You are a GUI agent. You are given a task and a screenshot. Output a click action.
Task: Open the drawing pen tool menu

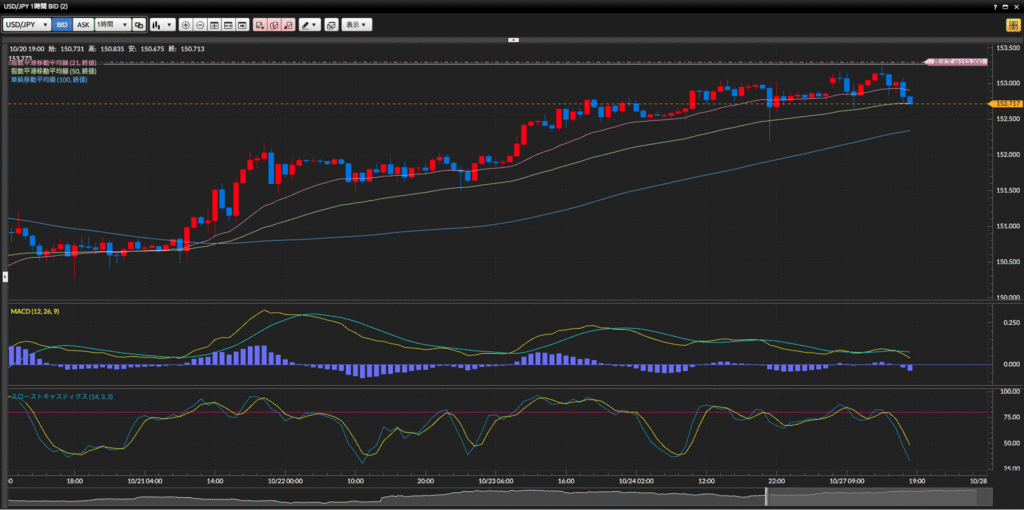click(x=309, y=24)
